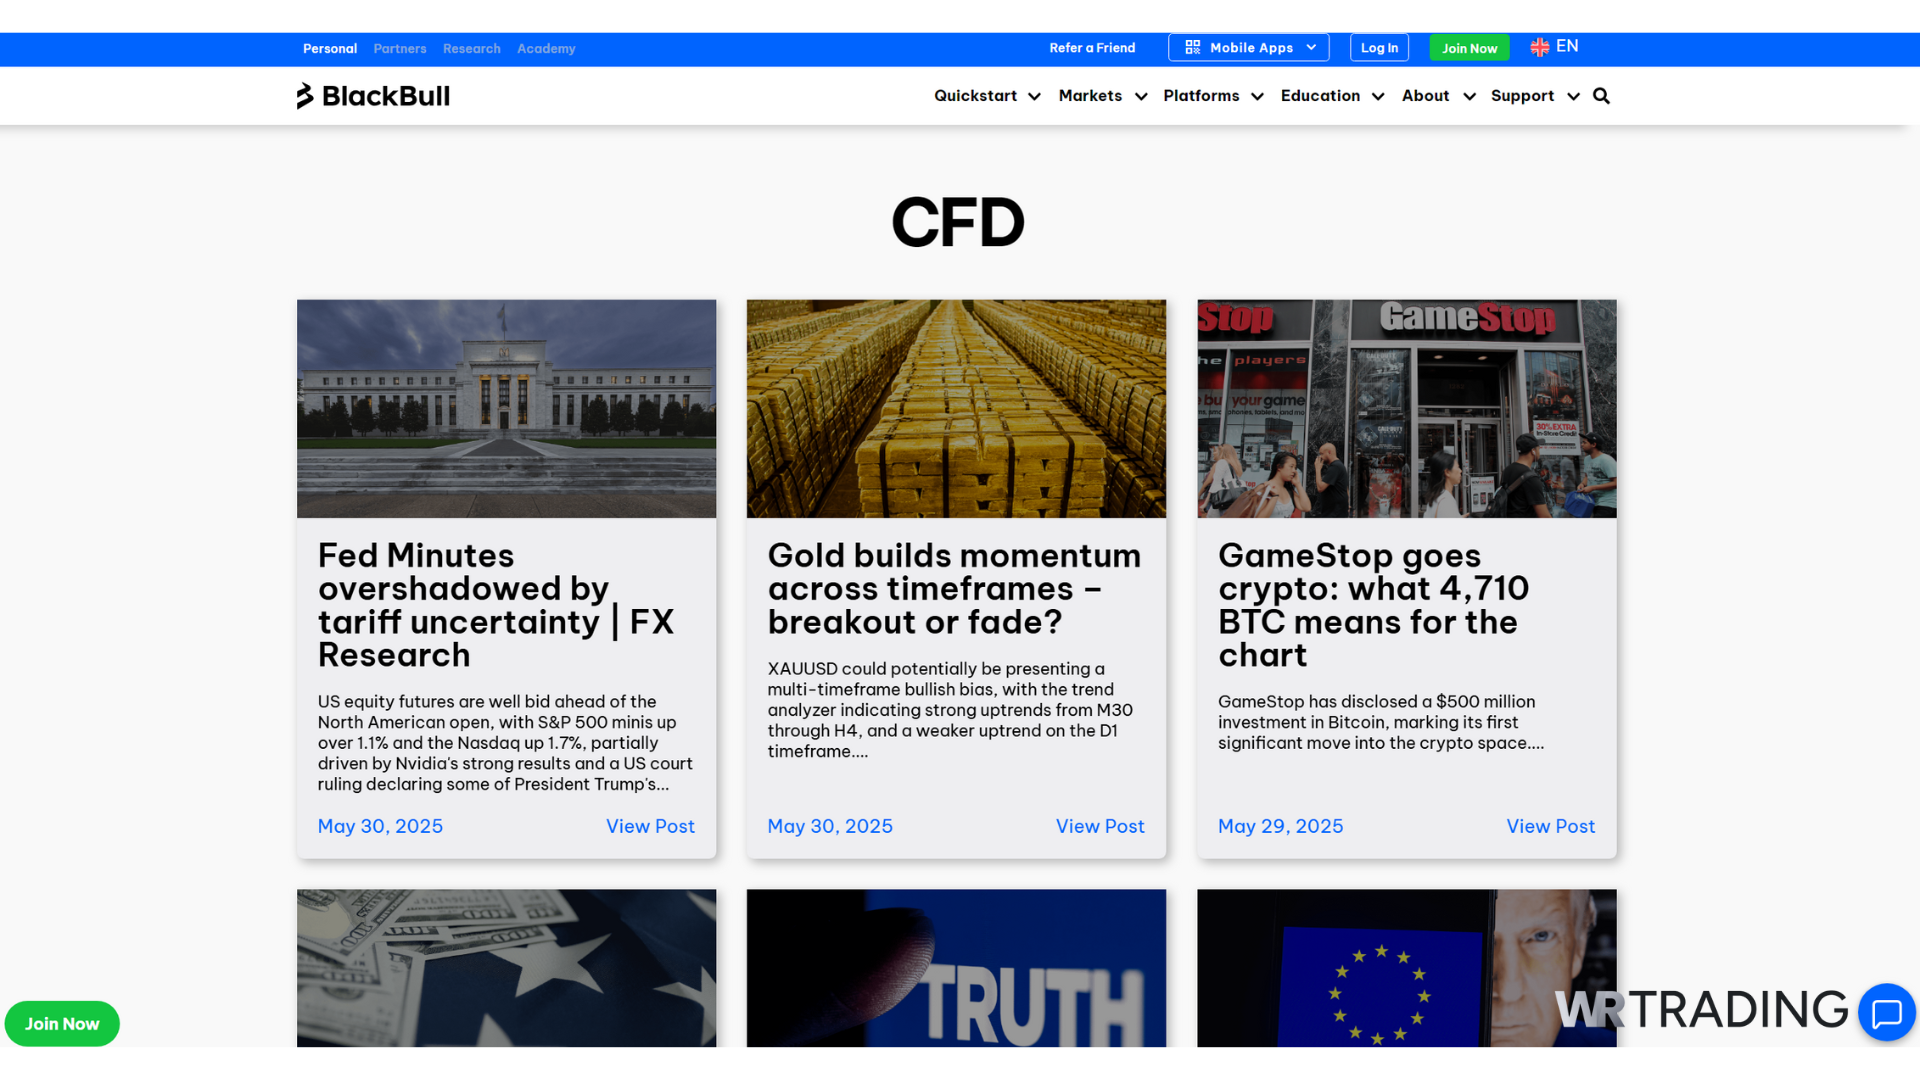Image resolution: width=1920 pixels, height=1080 pixels.
Task: Click the Log In button
Action: tap(1379, 47)
